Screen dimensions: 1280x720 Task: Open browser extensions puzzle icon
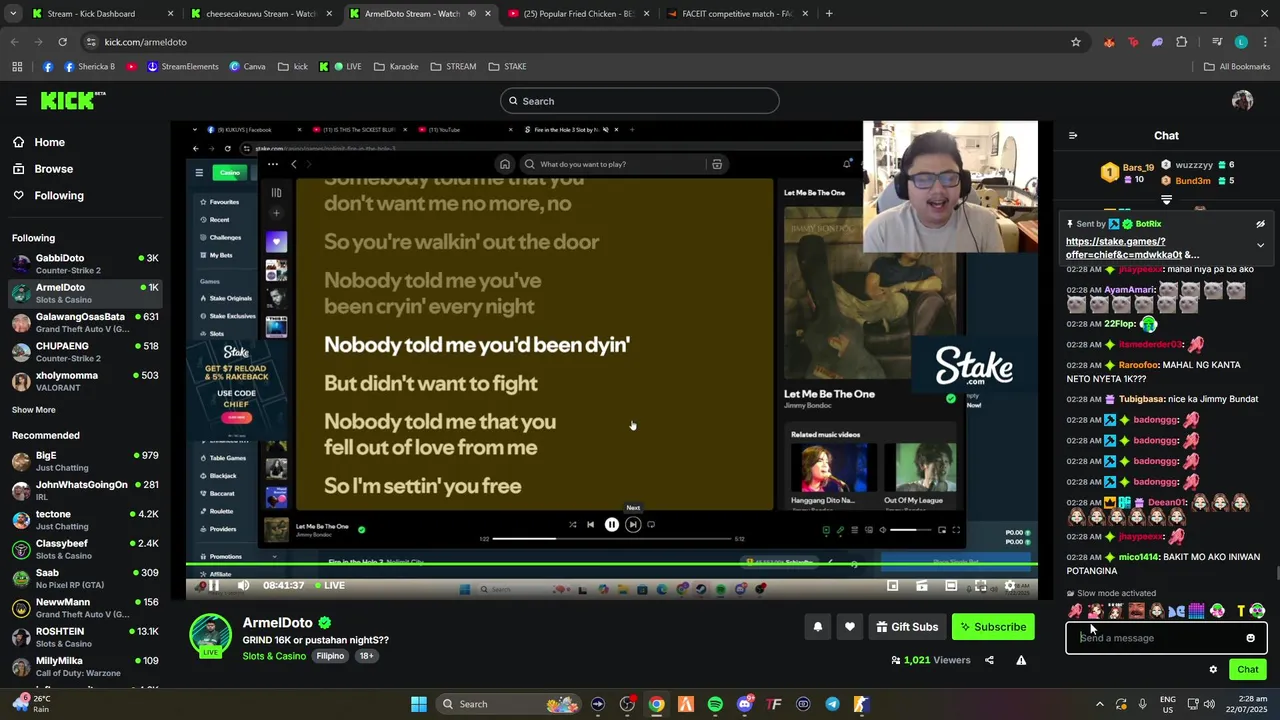click(x=1182, y=42)
